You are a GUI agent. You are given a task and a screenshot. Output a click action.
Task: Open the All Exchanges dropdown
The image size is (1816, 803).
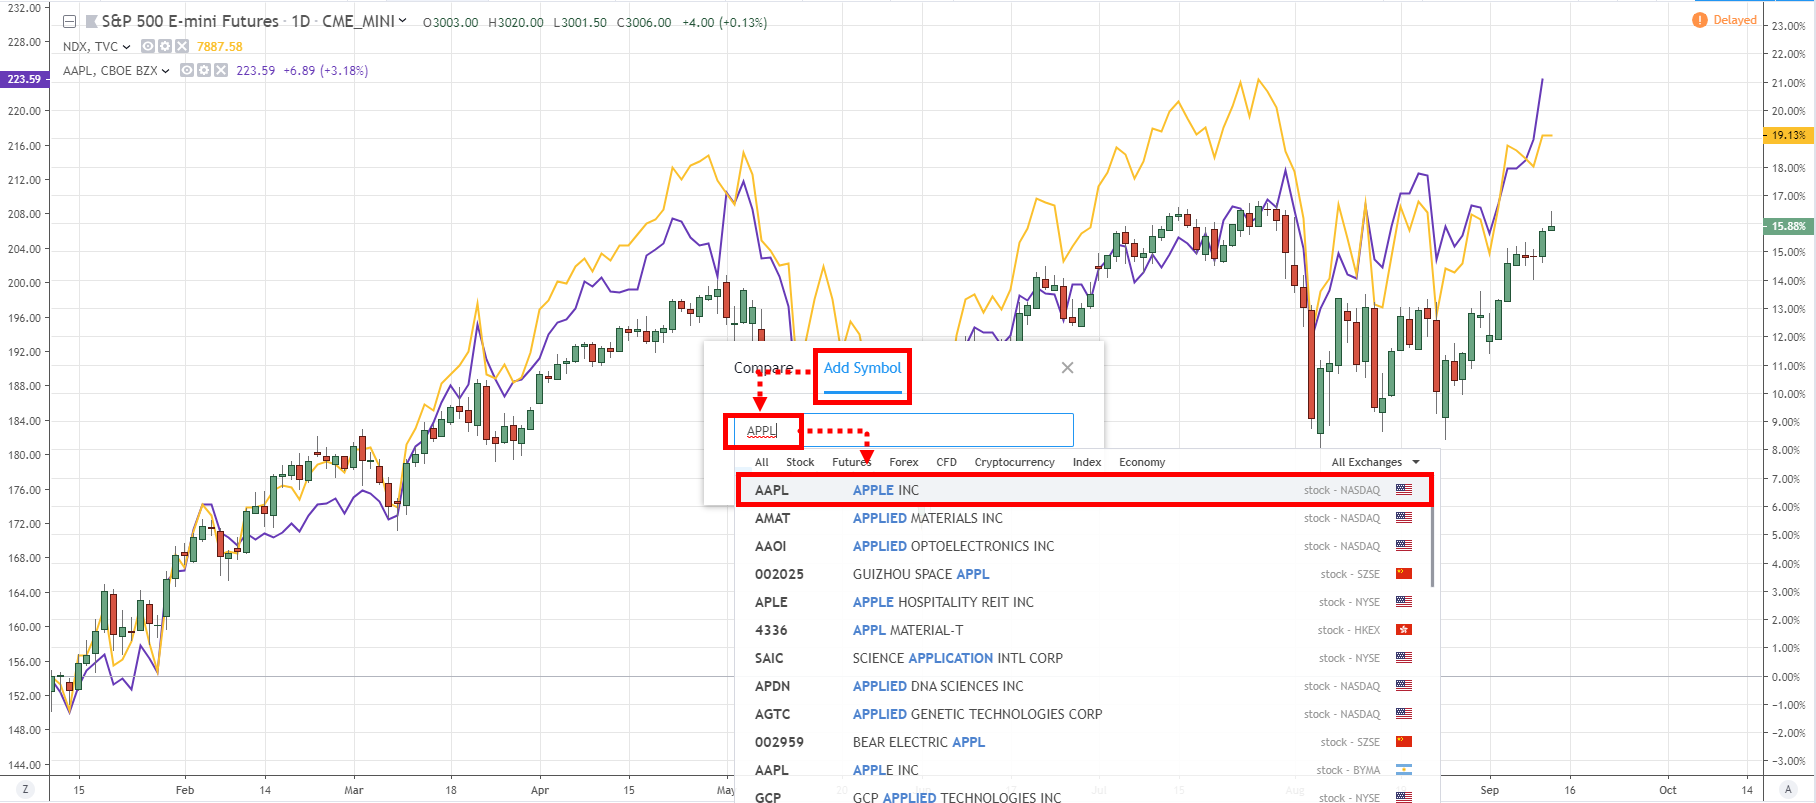coord(1375,462)
